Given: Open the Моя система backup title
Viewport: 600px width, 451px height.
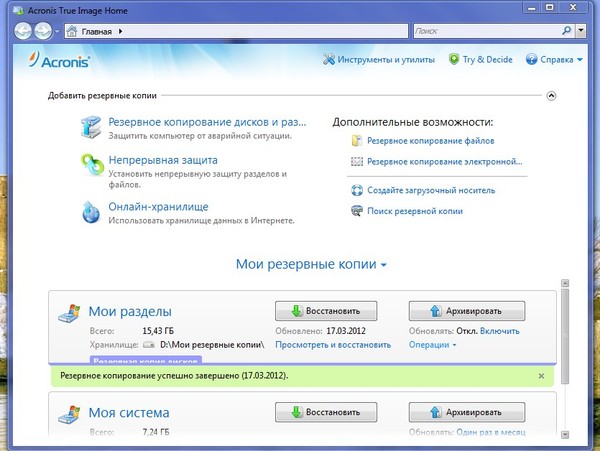Looking at the screenshot, I should (129, 412).
